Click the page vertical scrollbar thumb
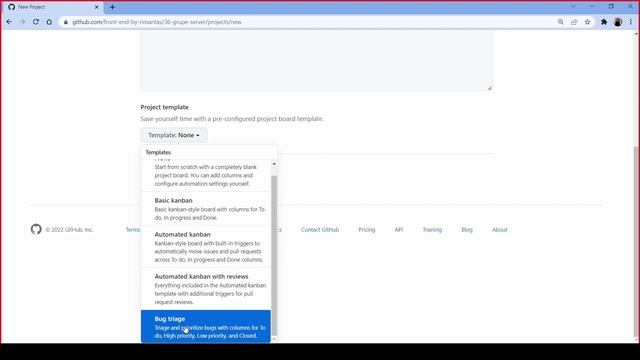 coord(636,243)
